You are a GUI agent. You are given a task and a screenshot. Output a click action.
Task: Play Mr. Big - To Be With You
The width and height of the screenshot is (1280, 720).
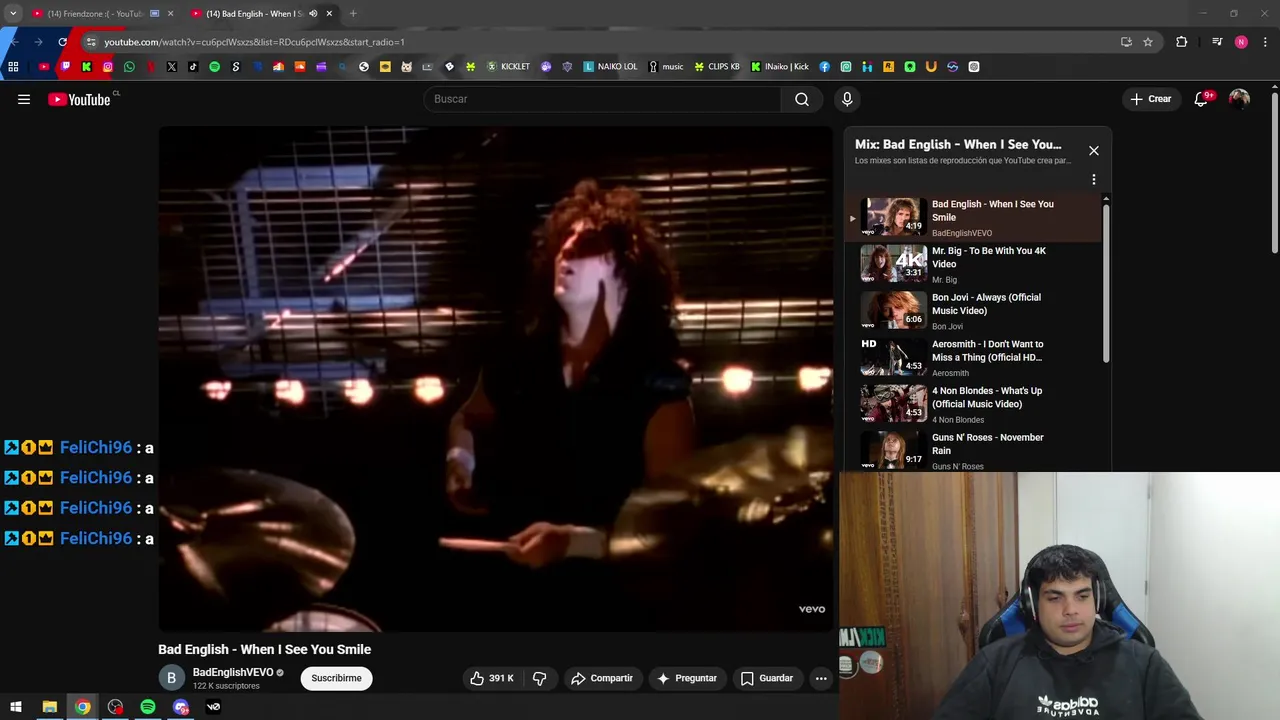(x=975, y=264)
